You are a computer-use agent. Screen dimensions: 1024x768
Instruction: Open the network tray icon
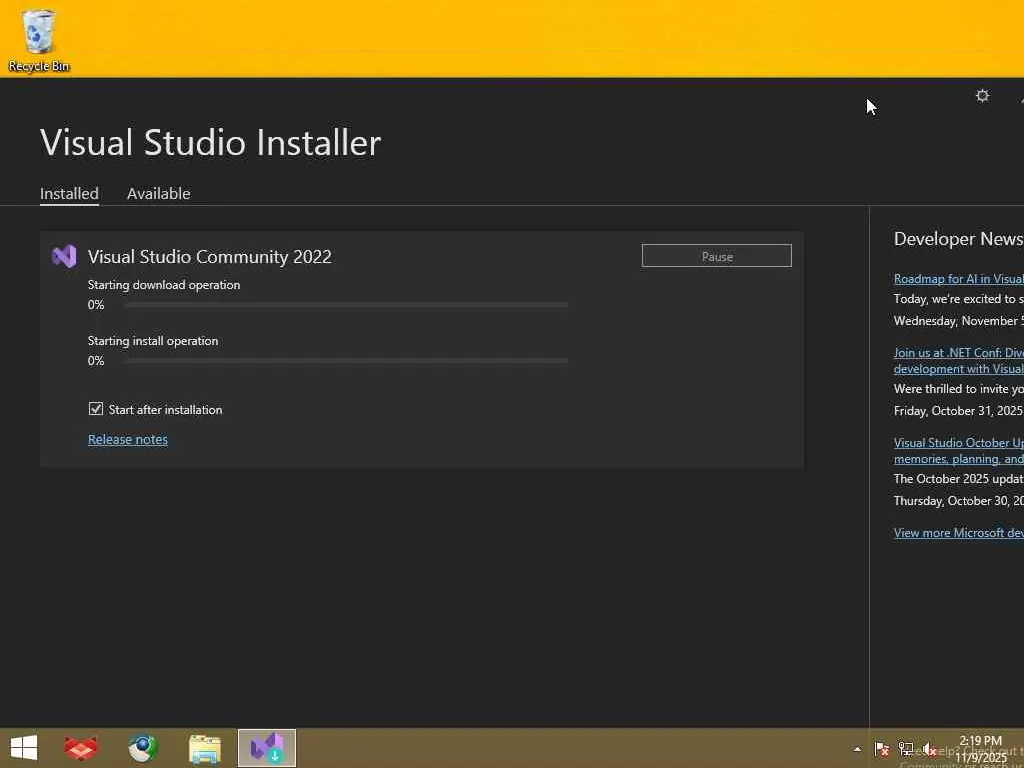point(906,749)
